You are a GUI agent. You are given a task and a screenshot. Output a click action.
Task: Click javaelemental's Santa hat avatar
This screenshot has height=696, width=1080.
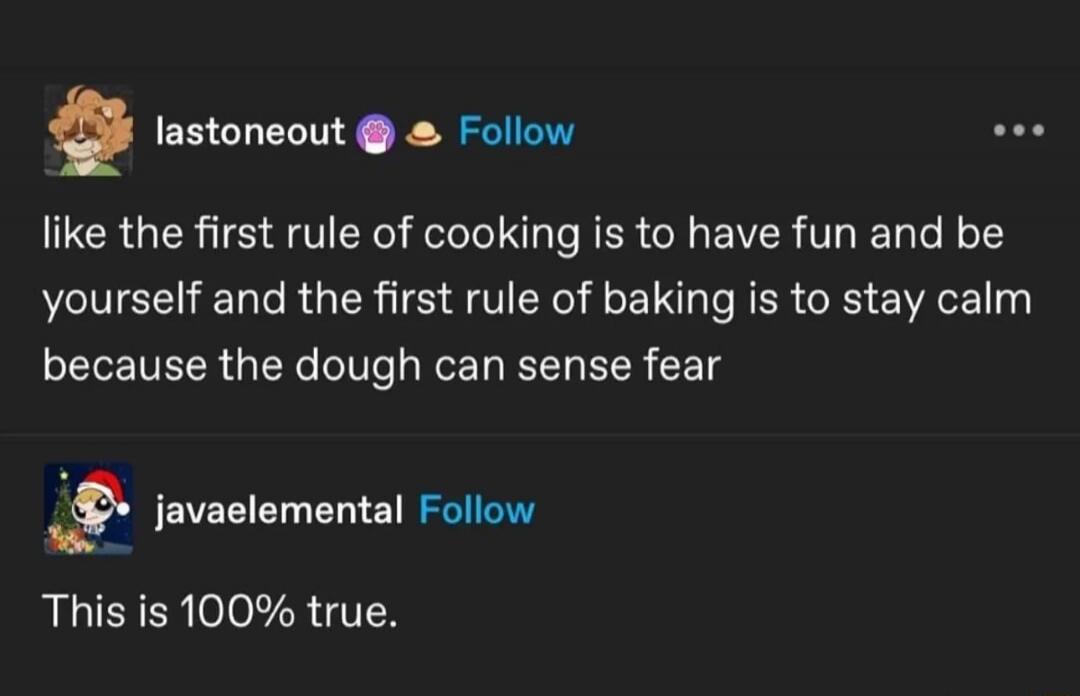[89, 508]
